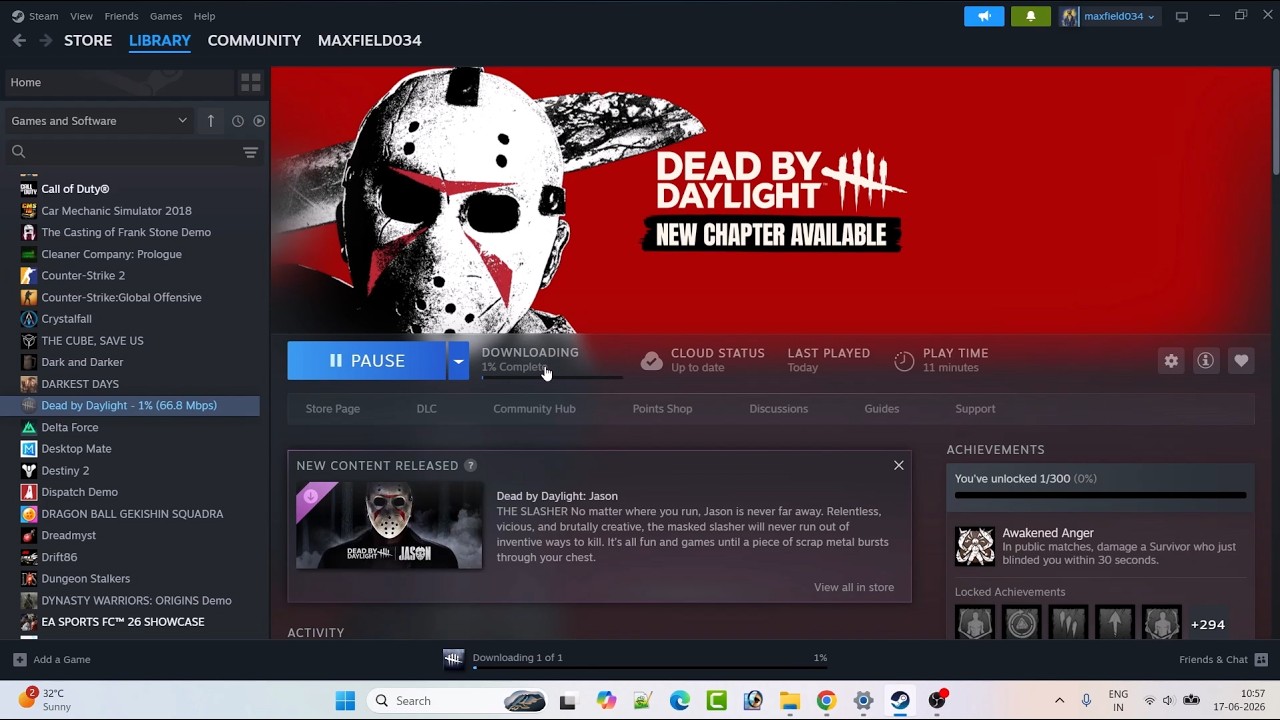Click the achievements progress bar

coord(1100,495)
